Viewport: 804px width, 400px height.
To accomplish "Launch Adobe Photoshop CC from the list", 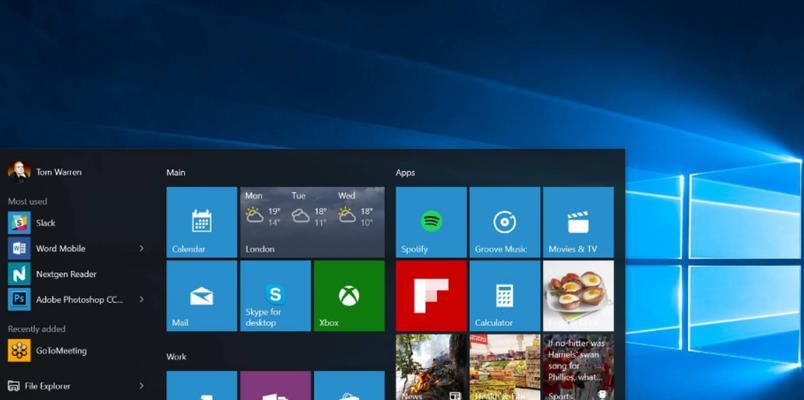I will (77, 299).
